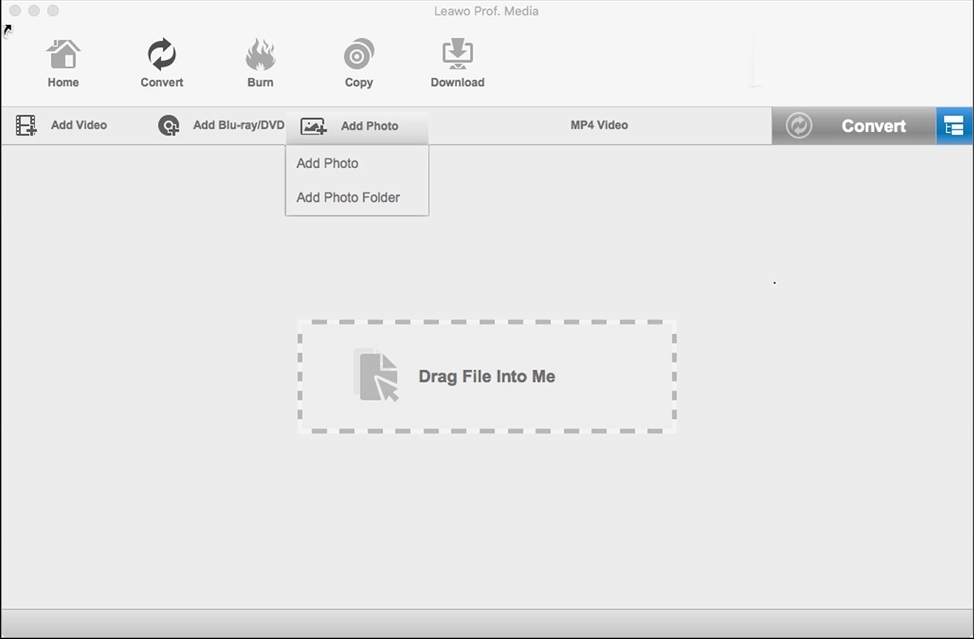Click the large Convert button text
Viewport: 974px width, 640px height.
click(873, 126)
